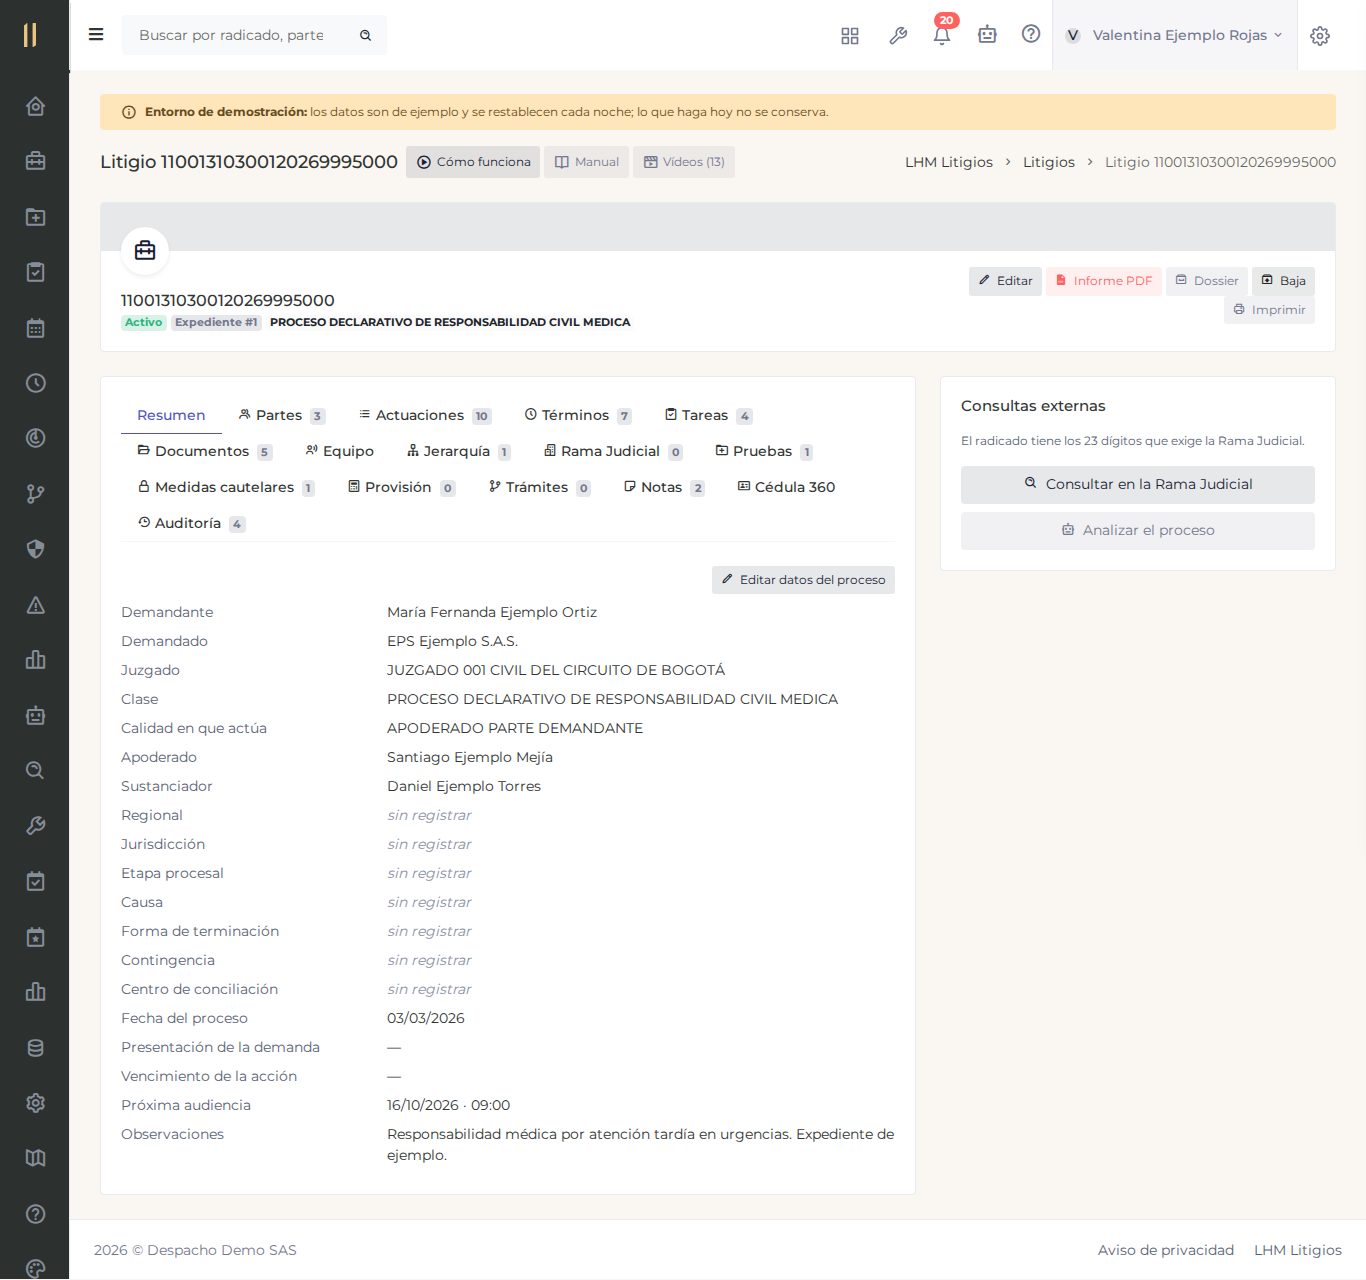Go to Litigios breadcrumb link

[x=1049, y=162]
